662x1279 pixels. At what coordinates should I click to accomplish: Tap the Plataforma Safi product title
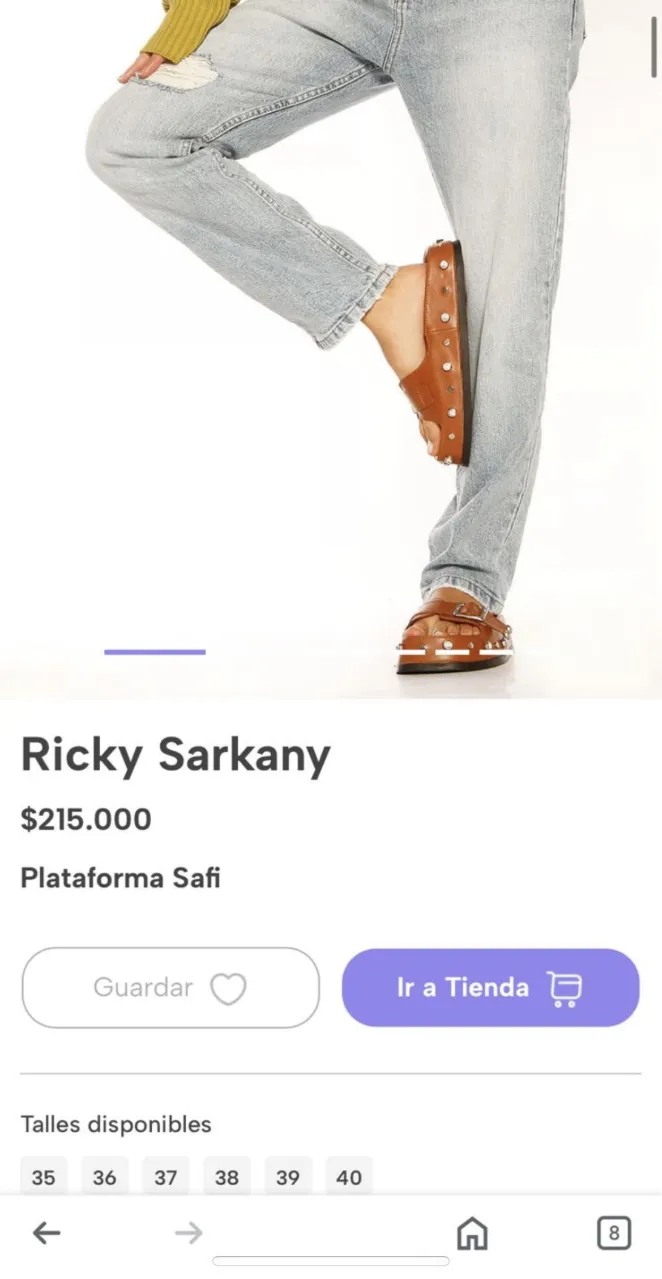pyautogui.click(x=120, y=878)
